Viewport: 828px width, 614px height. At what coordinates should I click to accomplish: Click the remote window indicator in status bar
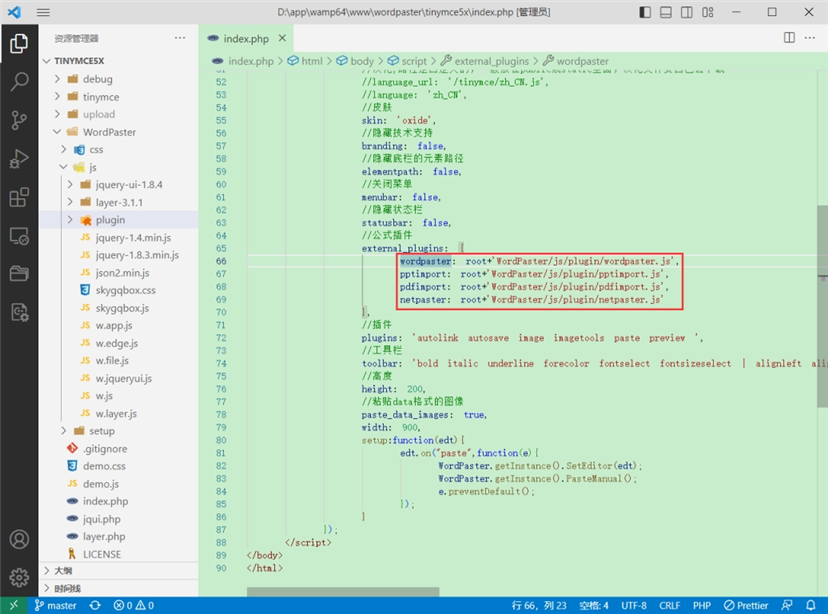tap(14, 605)
